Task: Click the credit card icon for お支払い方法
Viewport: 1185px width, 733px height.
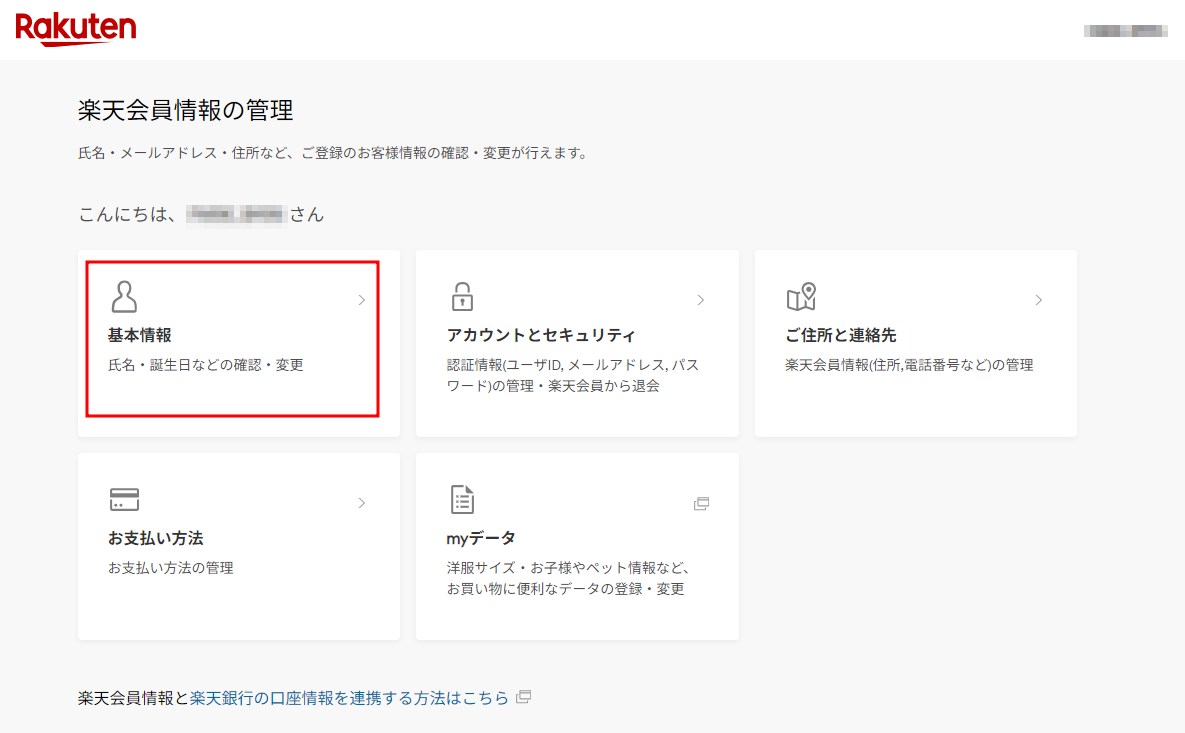Action: (x=125, y=499)
